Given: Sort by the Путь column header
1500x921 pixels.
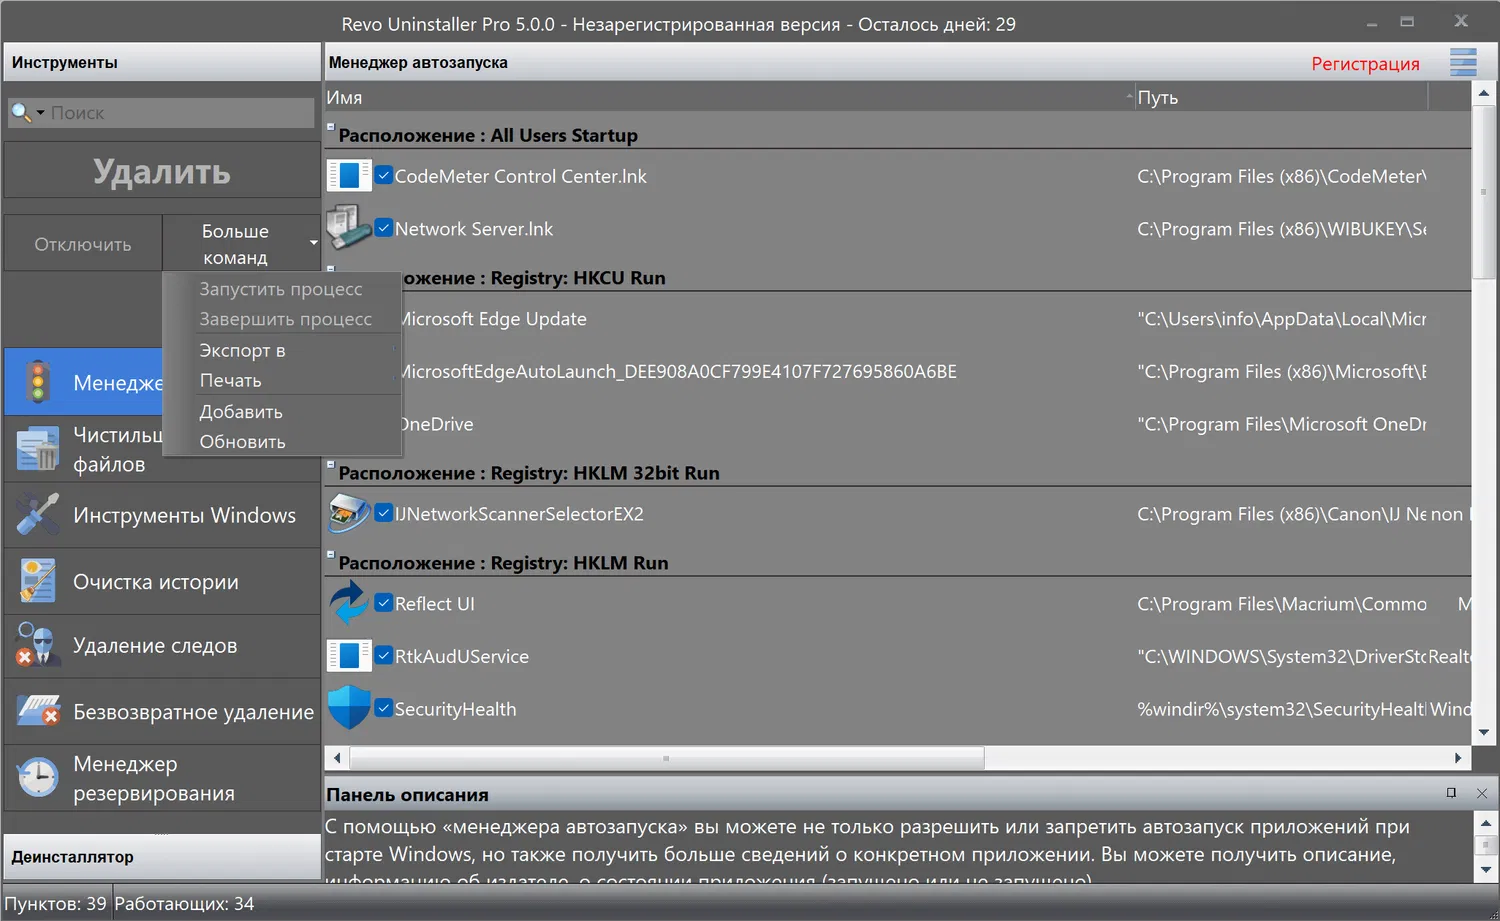Looking at the screenshot, I should click(x=1282, y=97).
